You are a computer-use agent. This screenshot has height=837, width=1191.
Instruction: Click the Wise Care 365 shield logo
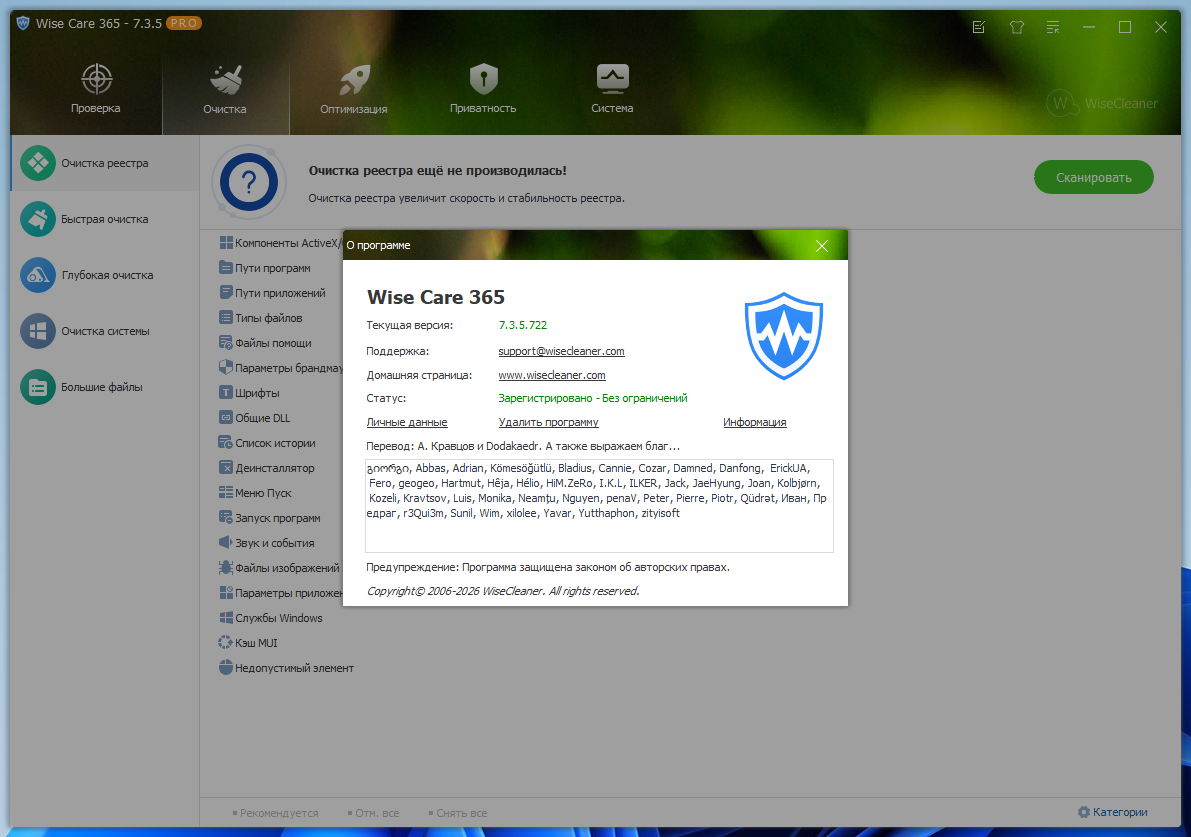tap(784, 336)
